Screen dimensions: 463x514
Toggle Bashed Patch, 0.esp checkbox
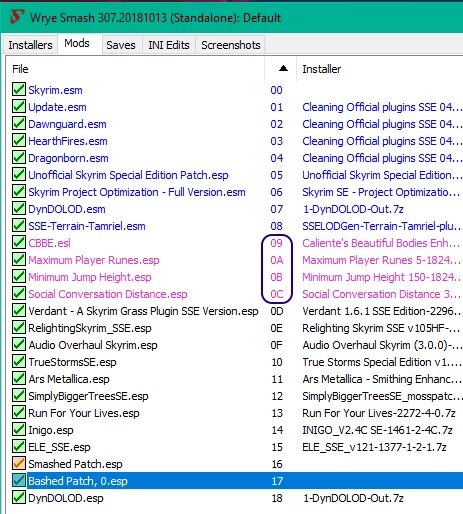point(19,481)
